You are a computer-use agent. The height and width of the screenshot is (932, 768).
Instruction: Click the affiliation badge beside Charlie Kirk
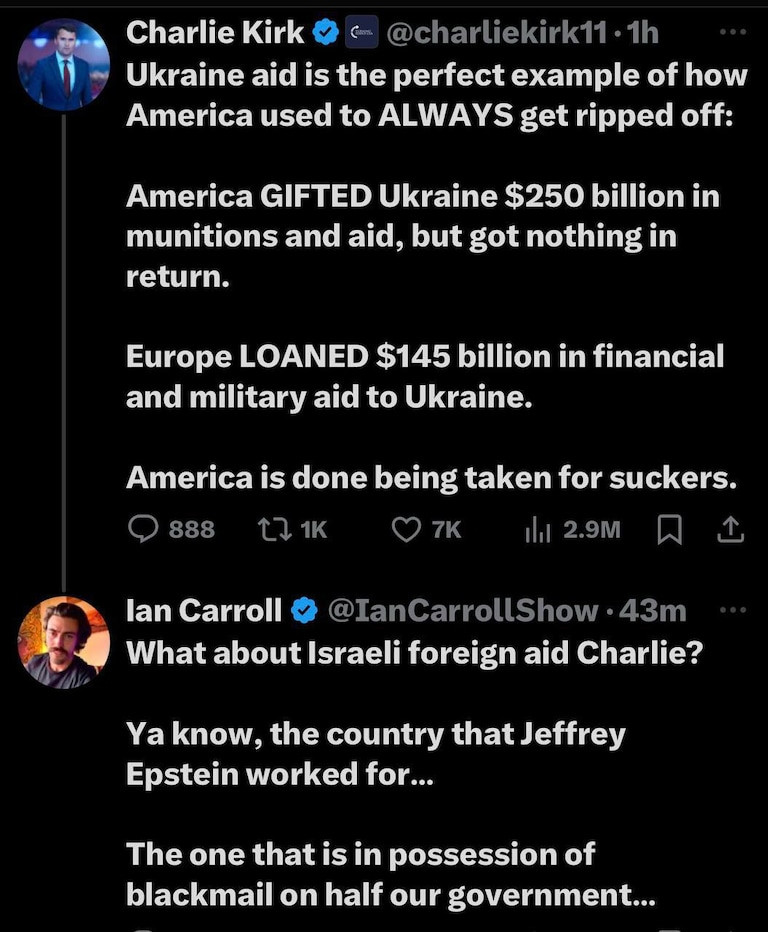pos(360,34)
